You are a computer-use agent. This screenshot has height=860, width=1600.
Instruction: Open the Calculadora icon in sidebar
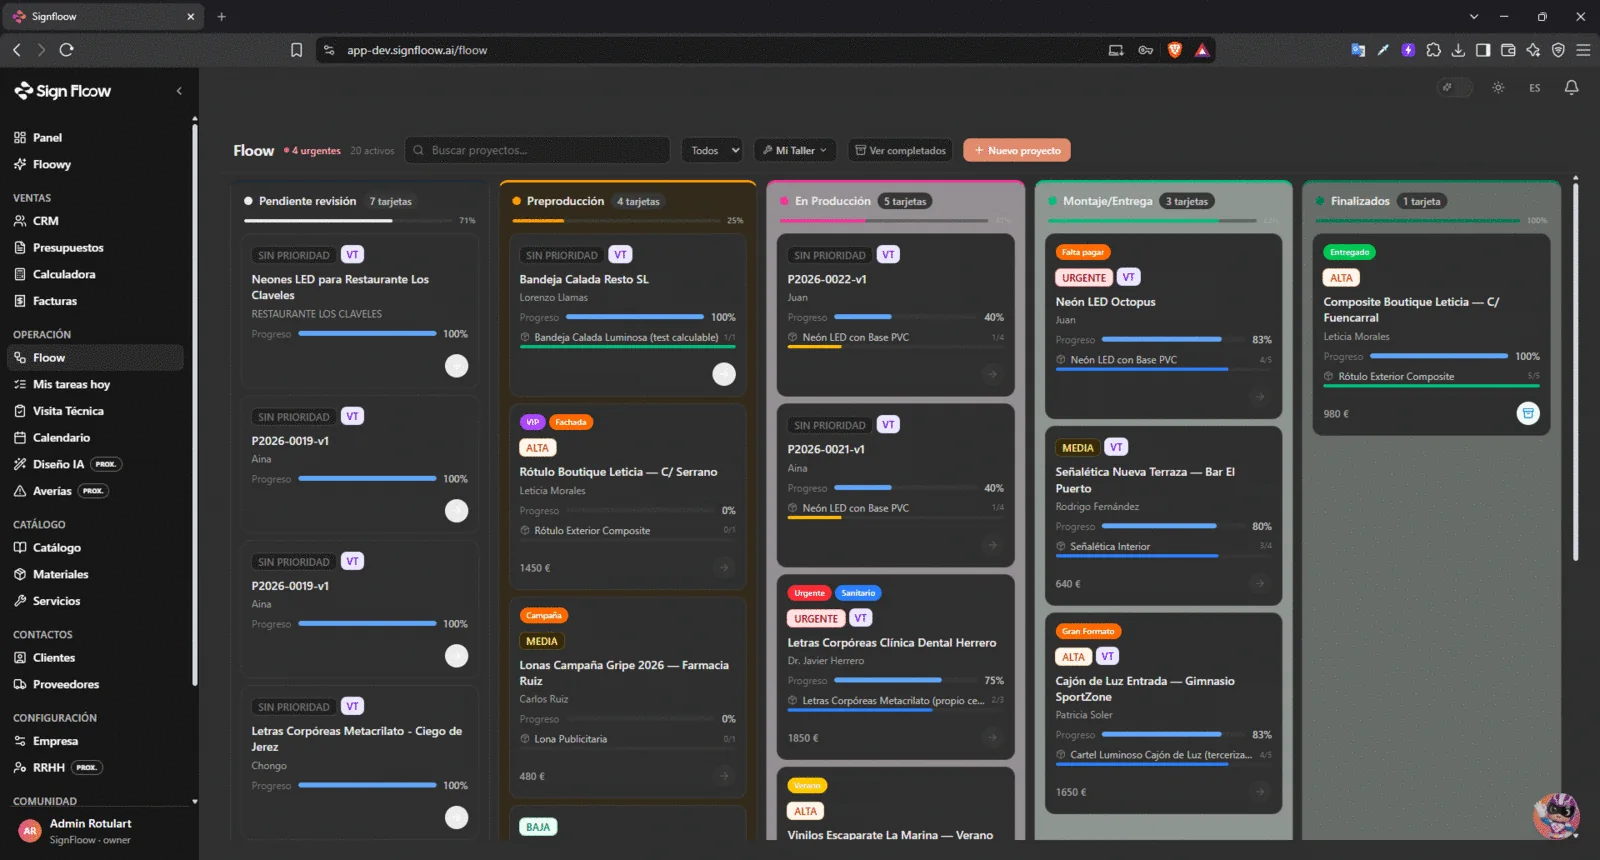pyautogui.click(x=20, y=274)
